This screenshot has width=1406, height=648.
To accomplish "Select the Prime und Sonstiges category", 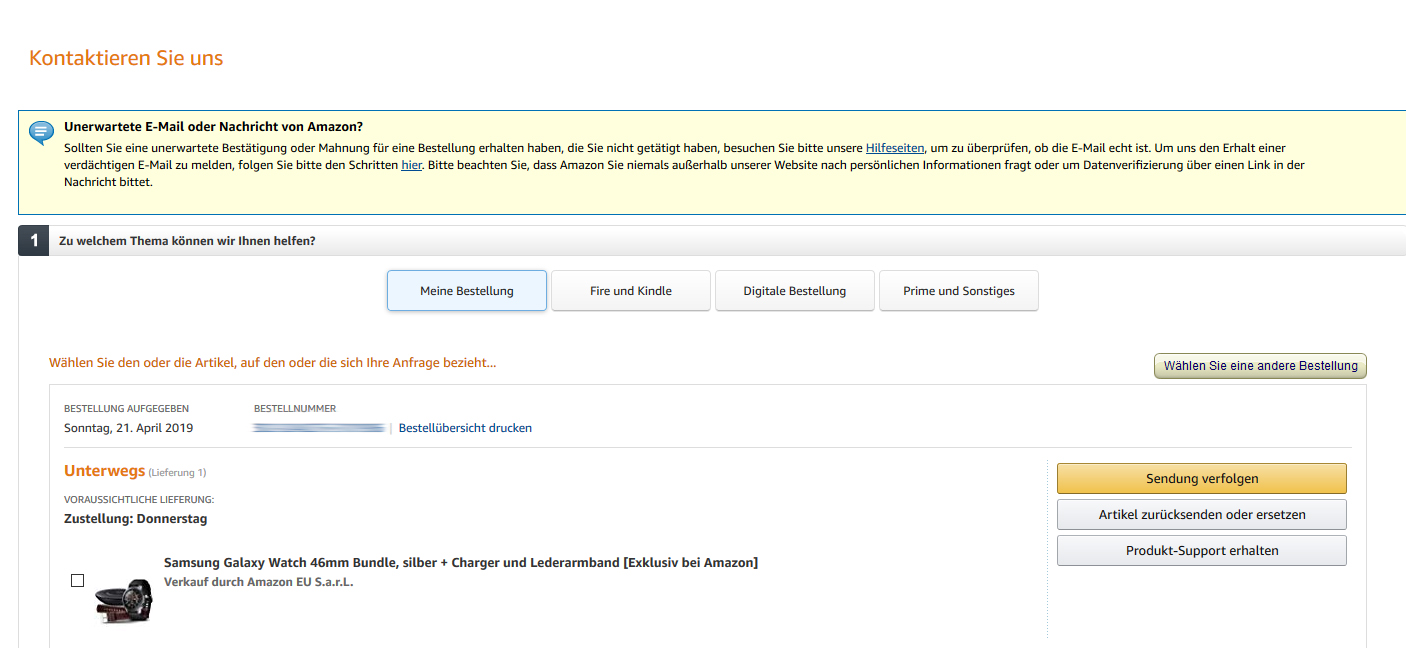I will [958, 290].
